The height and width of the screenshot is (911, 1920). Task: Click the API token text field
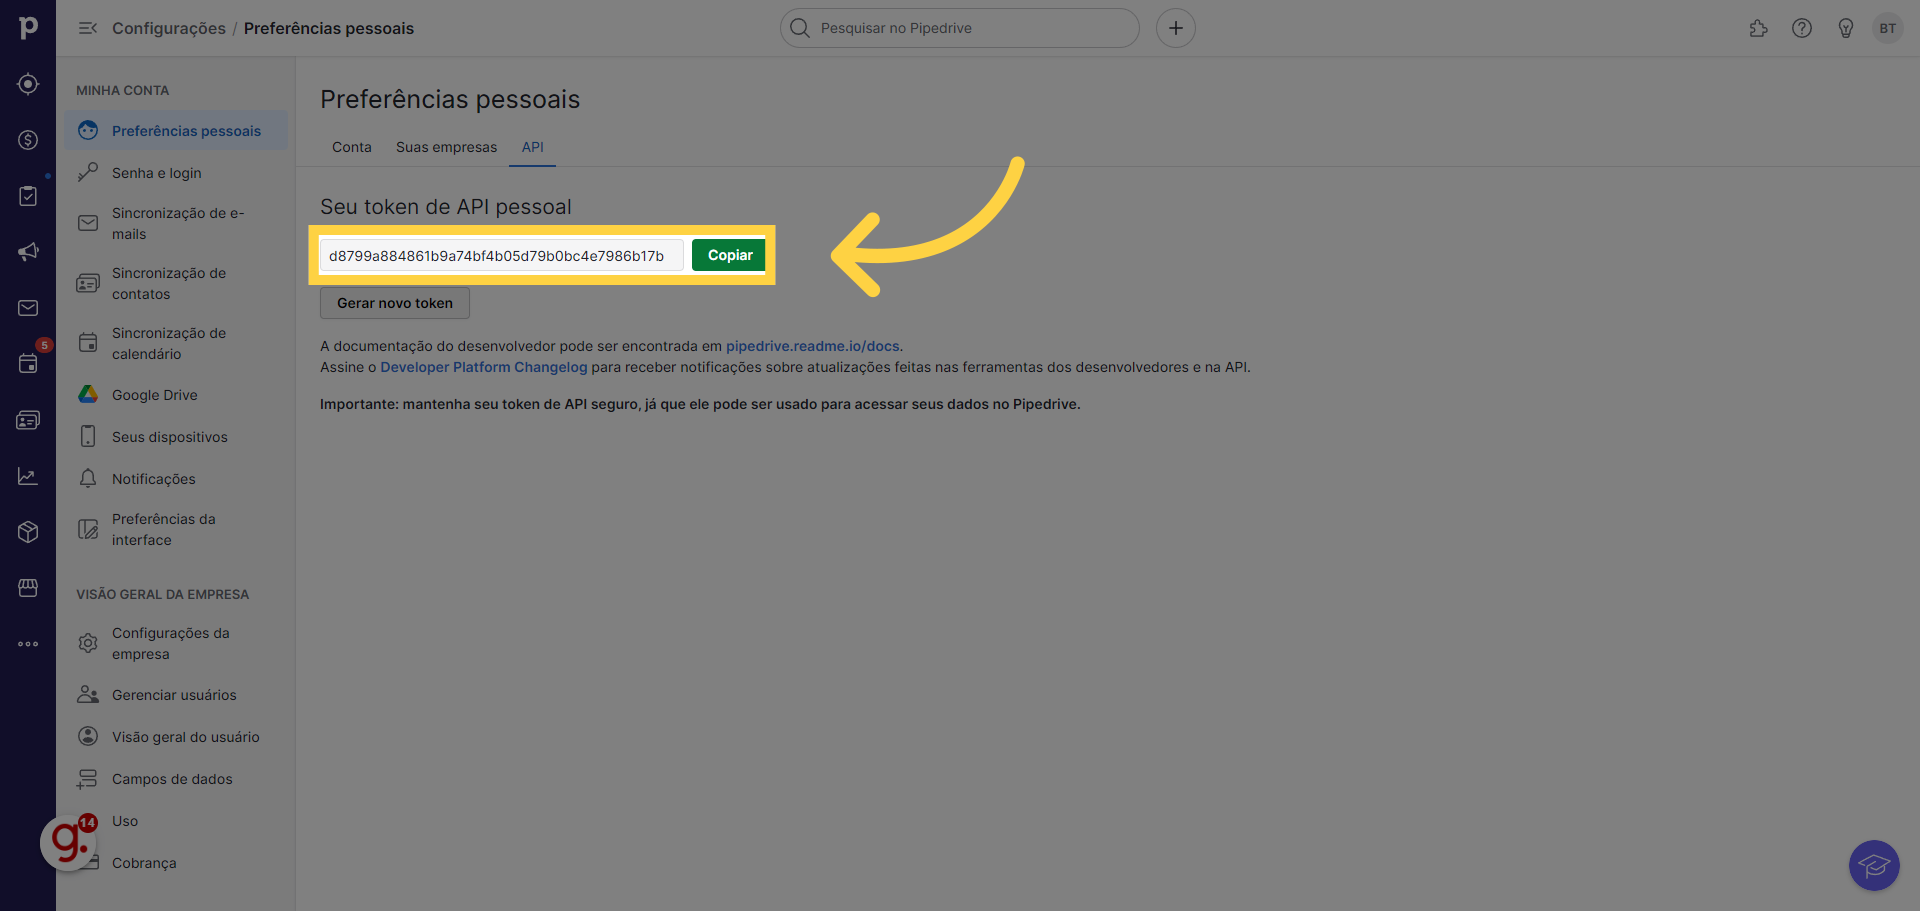[x=502, y=255]
